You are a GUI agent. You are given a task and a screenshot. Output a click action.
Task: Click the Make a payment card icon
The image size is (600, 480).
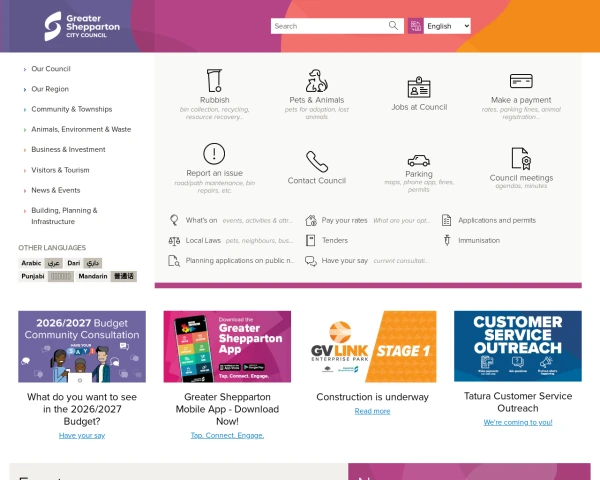pos(521,81)
